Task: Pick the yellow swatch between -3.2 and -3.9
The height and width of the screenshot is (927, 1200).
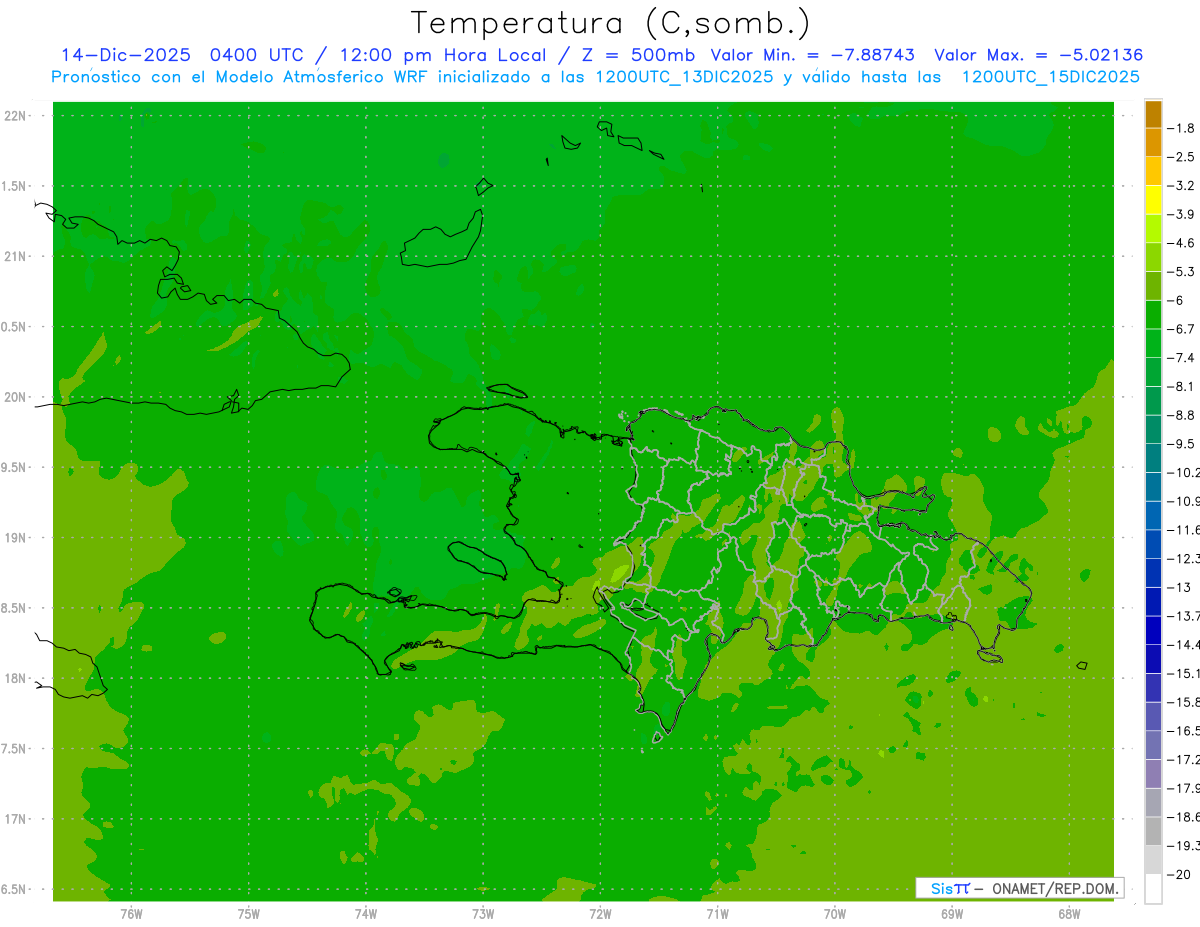Action: [1153, 200]
